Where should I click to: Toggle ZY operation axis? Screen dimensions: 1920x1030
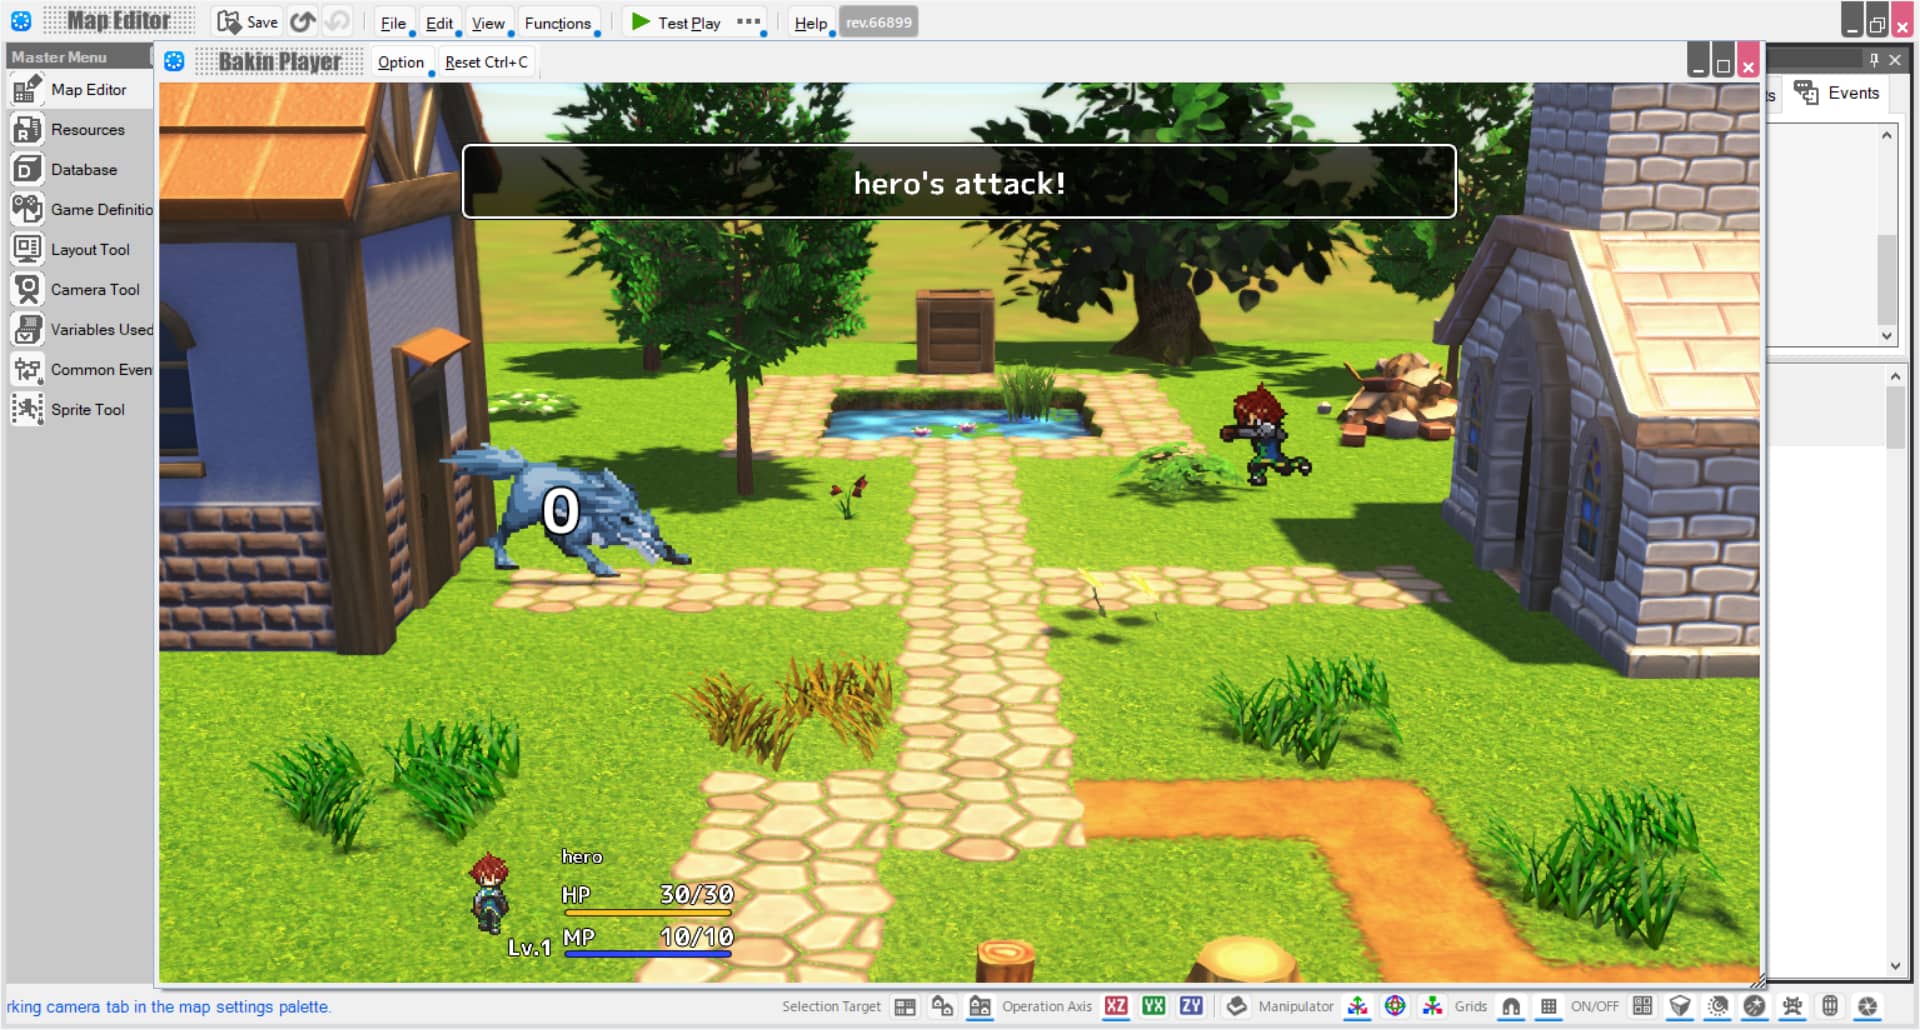(x=1191, y=1006)
